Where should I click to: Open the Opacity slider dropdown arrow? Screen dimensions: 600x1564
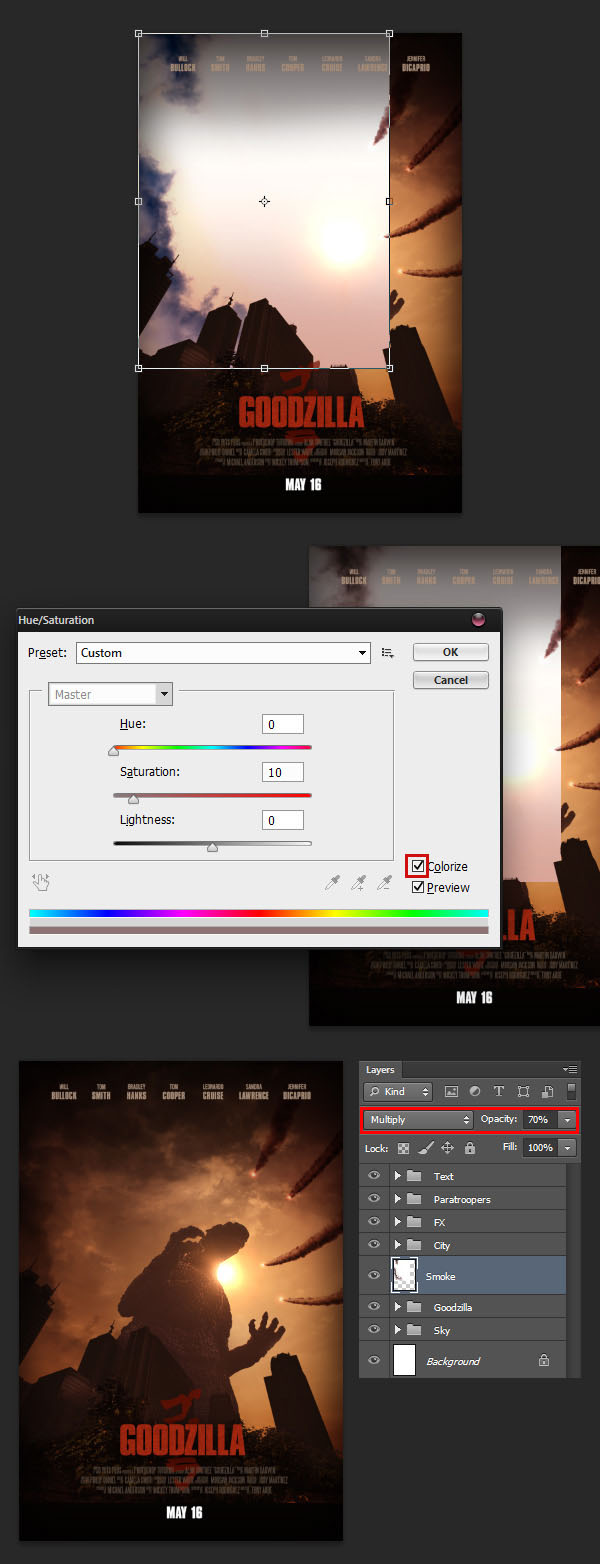[x=568, y=1120]
